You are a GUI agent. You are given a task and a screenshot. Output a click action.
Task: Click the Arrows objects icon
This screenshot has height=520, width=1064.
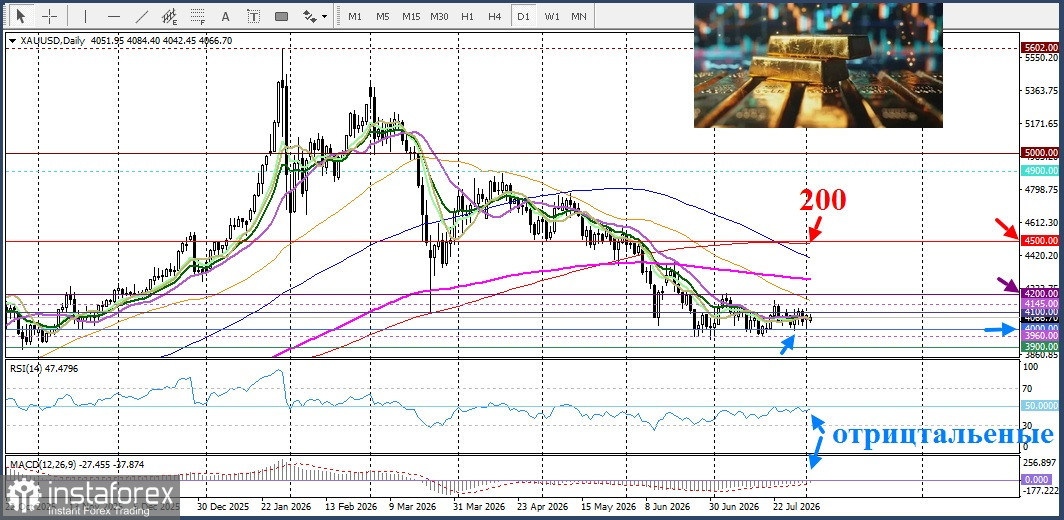[x=309, y=16]
